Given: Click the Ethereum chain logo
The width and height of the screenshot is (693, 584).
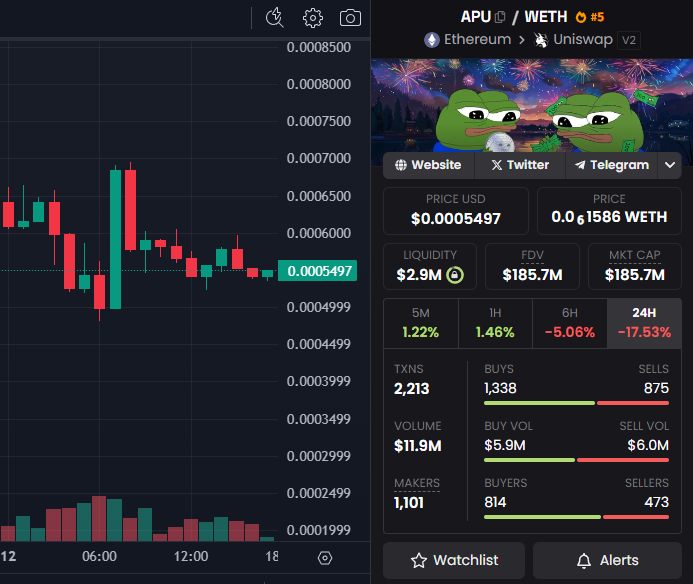Looking at the screenshot, I should tap(432, 40).
